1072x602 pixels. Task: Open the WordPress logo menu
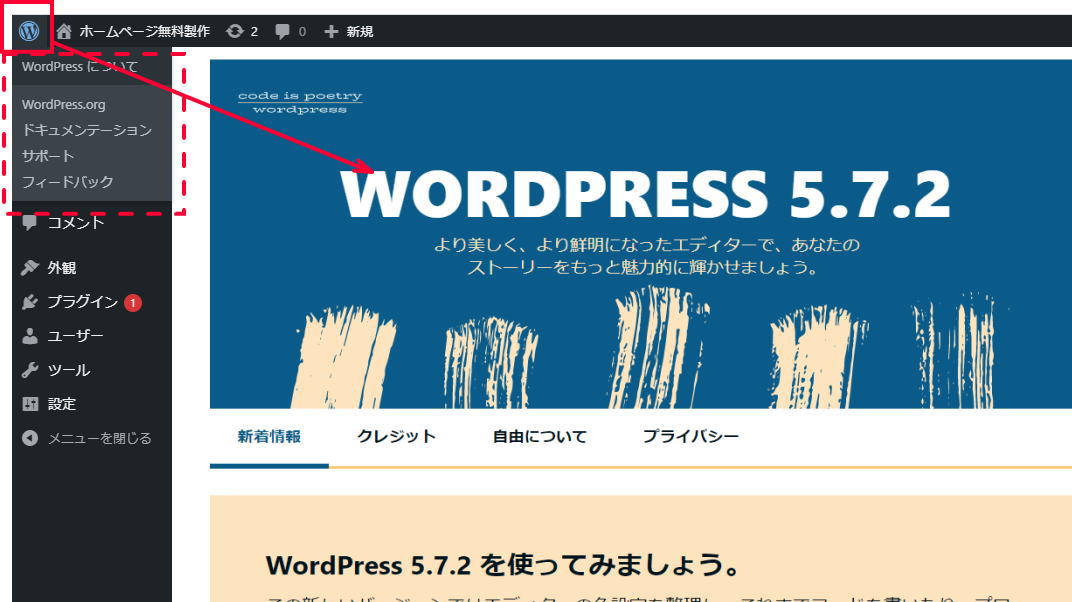pyautogui.click(x=29, y=31)
